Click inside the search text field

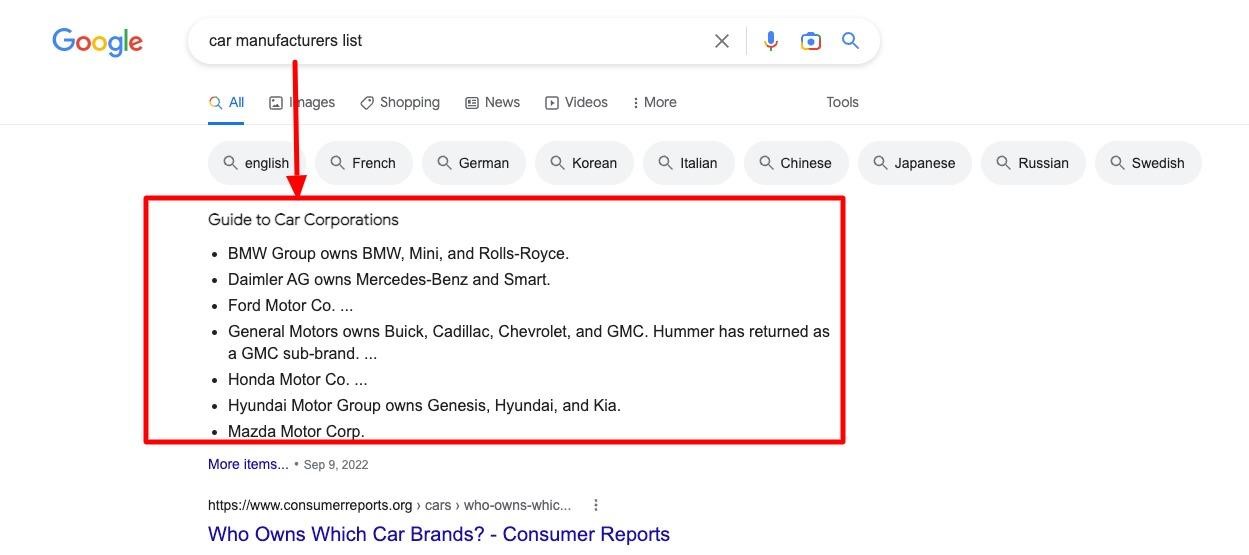450,41
